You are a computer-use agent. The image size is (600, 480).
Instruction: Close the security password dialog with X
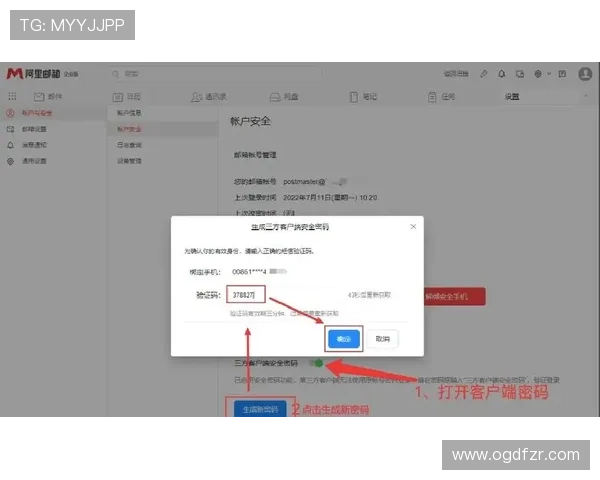pos(413,227)
